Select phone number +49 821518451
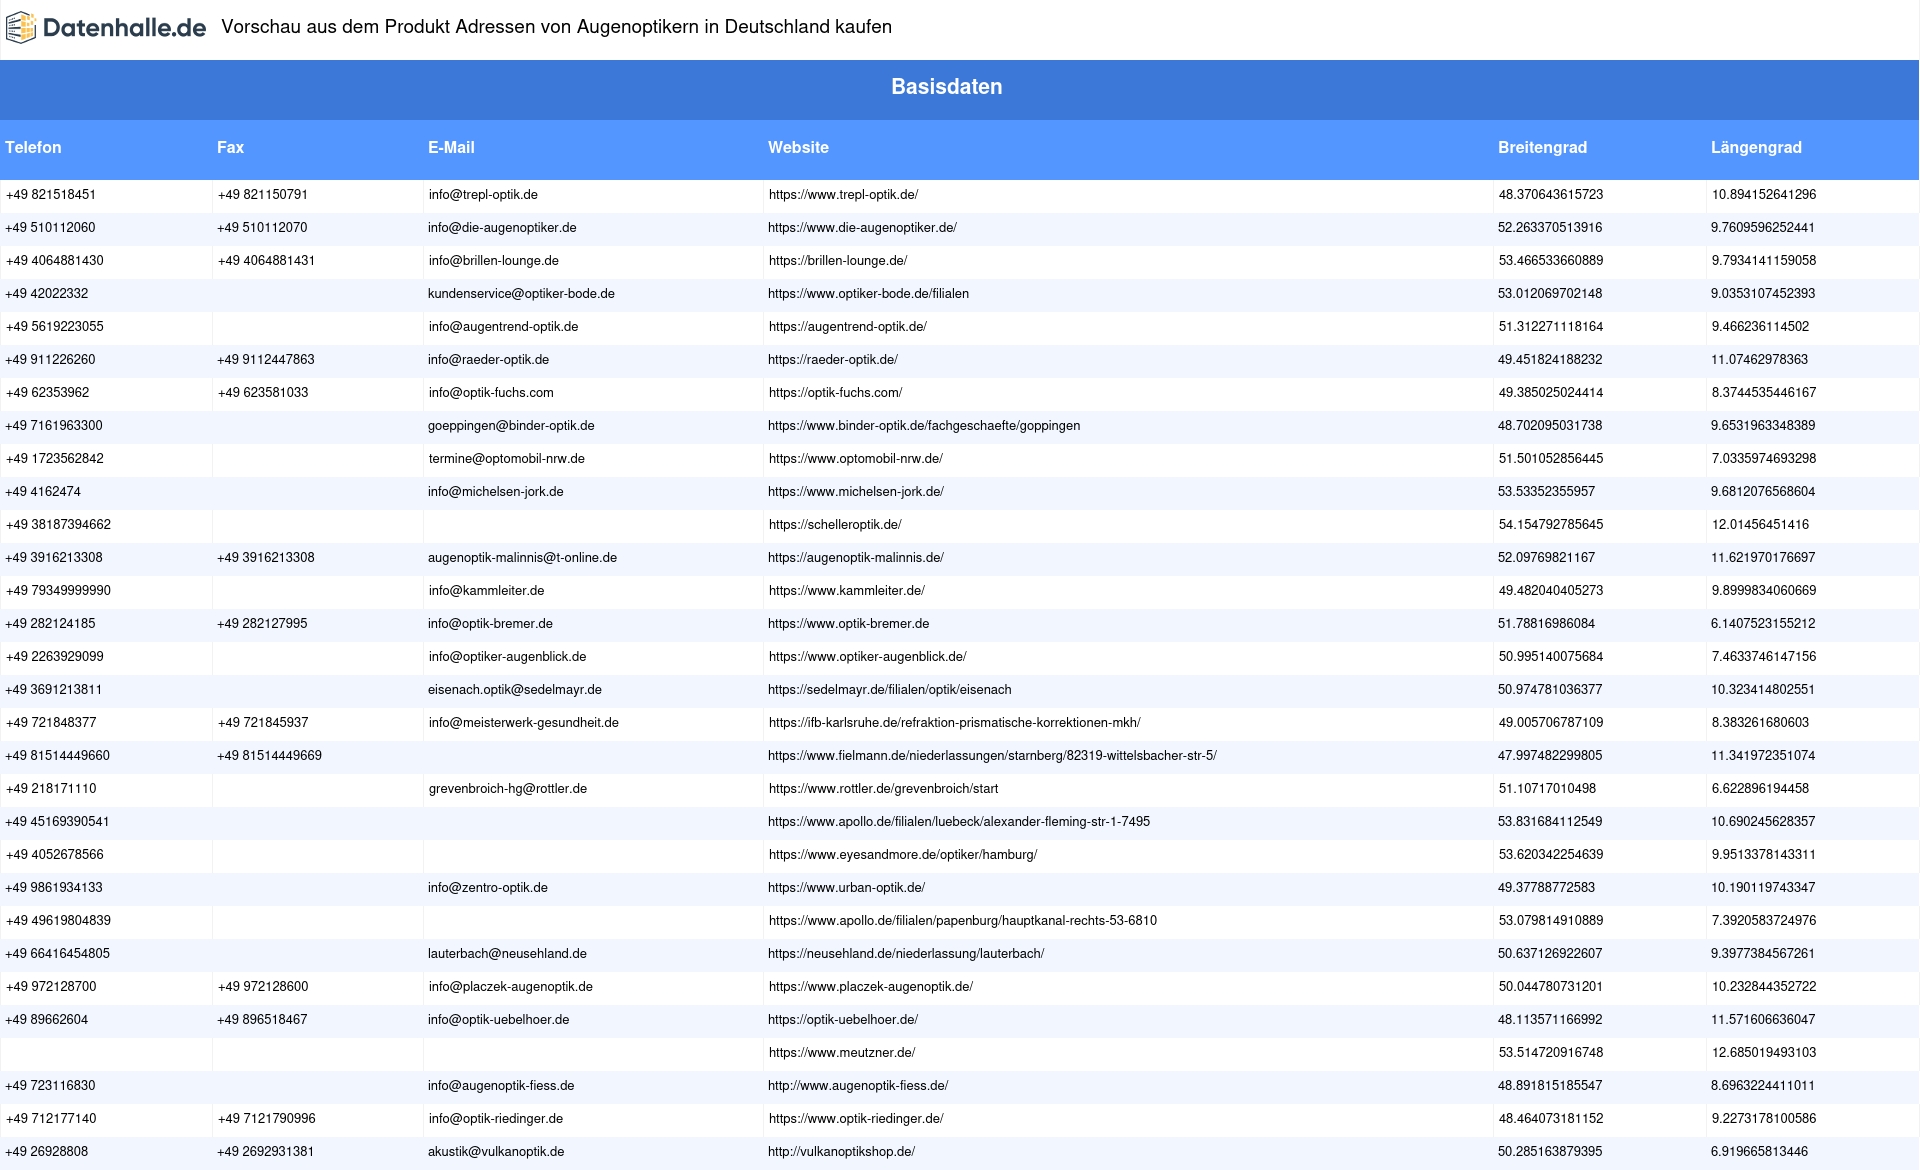 [51, 195]
